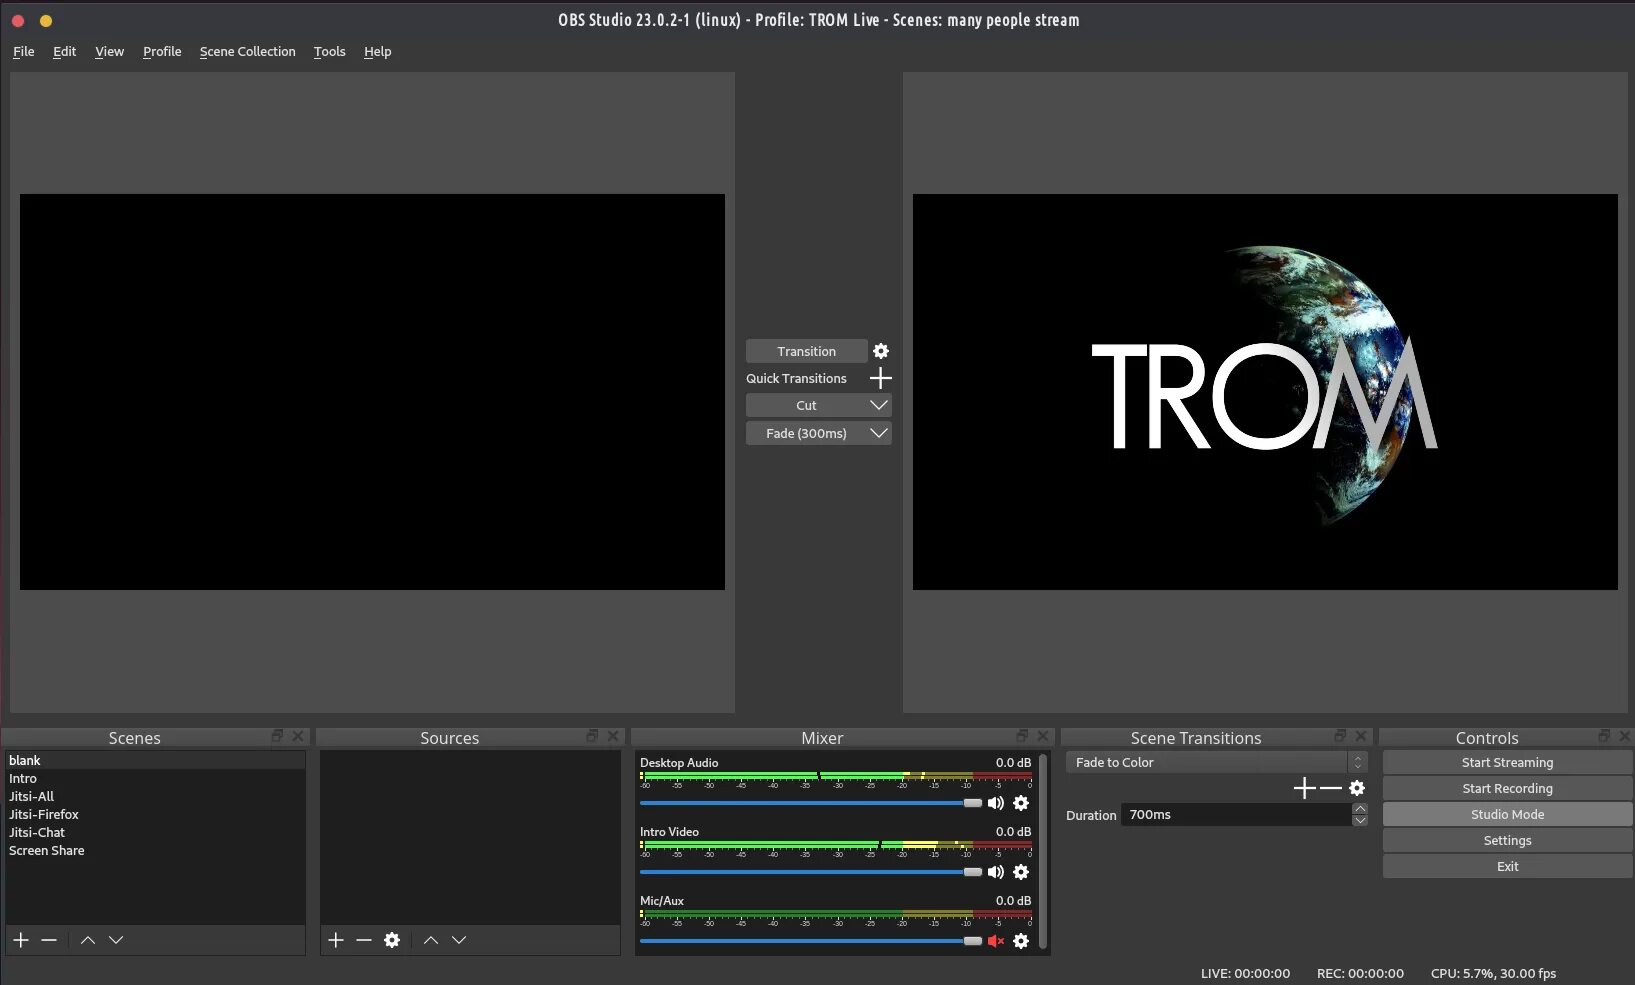Add a new source in the Sources panel
This screenshot has width=1635, height=985.
[x=336, y=940]
